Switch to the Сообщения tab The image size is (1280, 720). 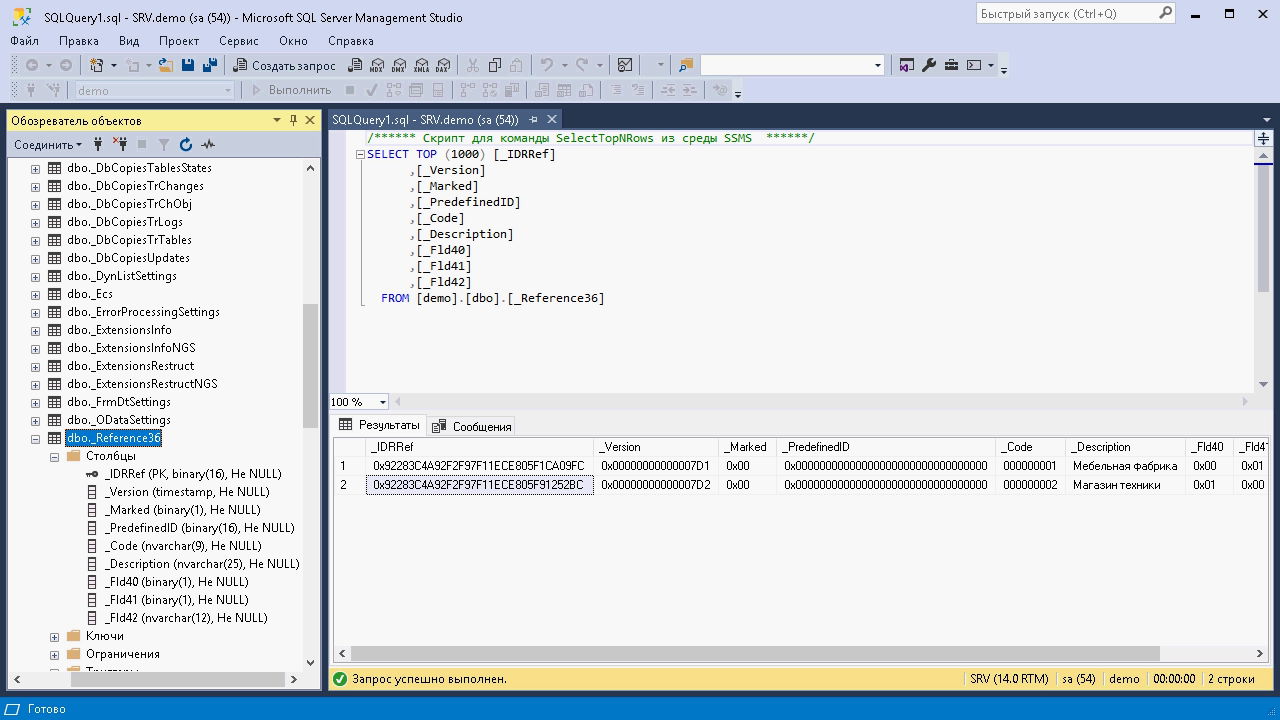pos(472,426)
